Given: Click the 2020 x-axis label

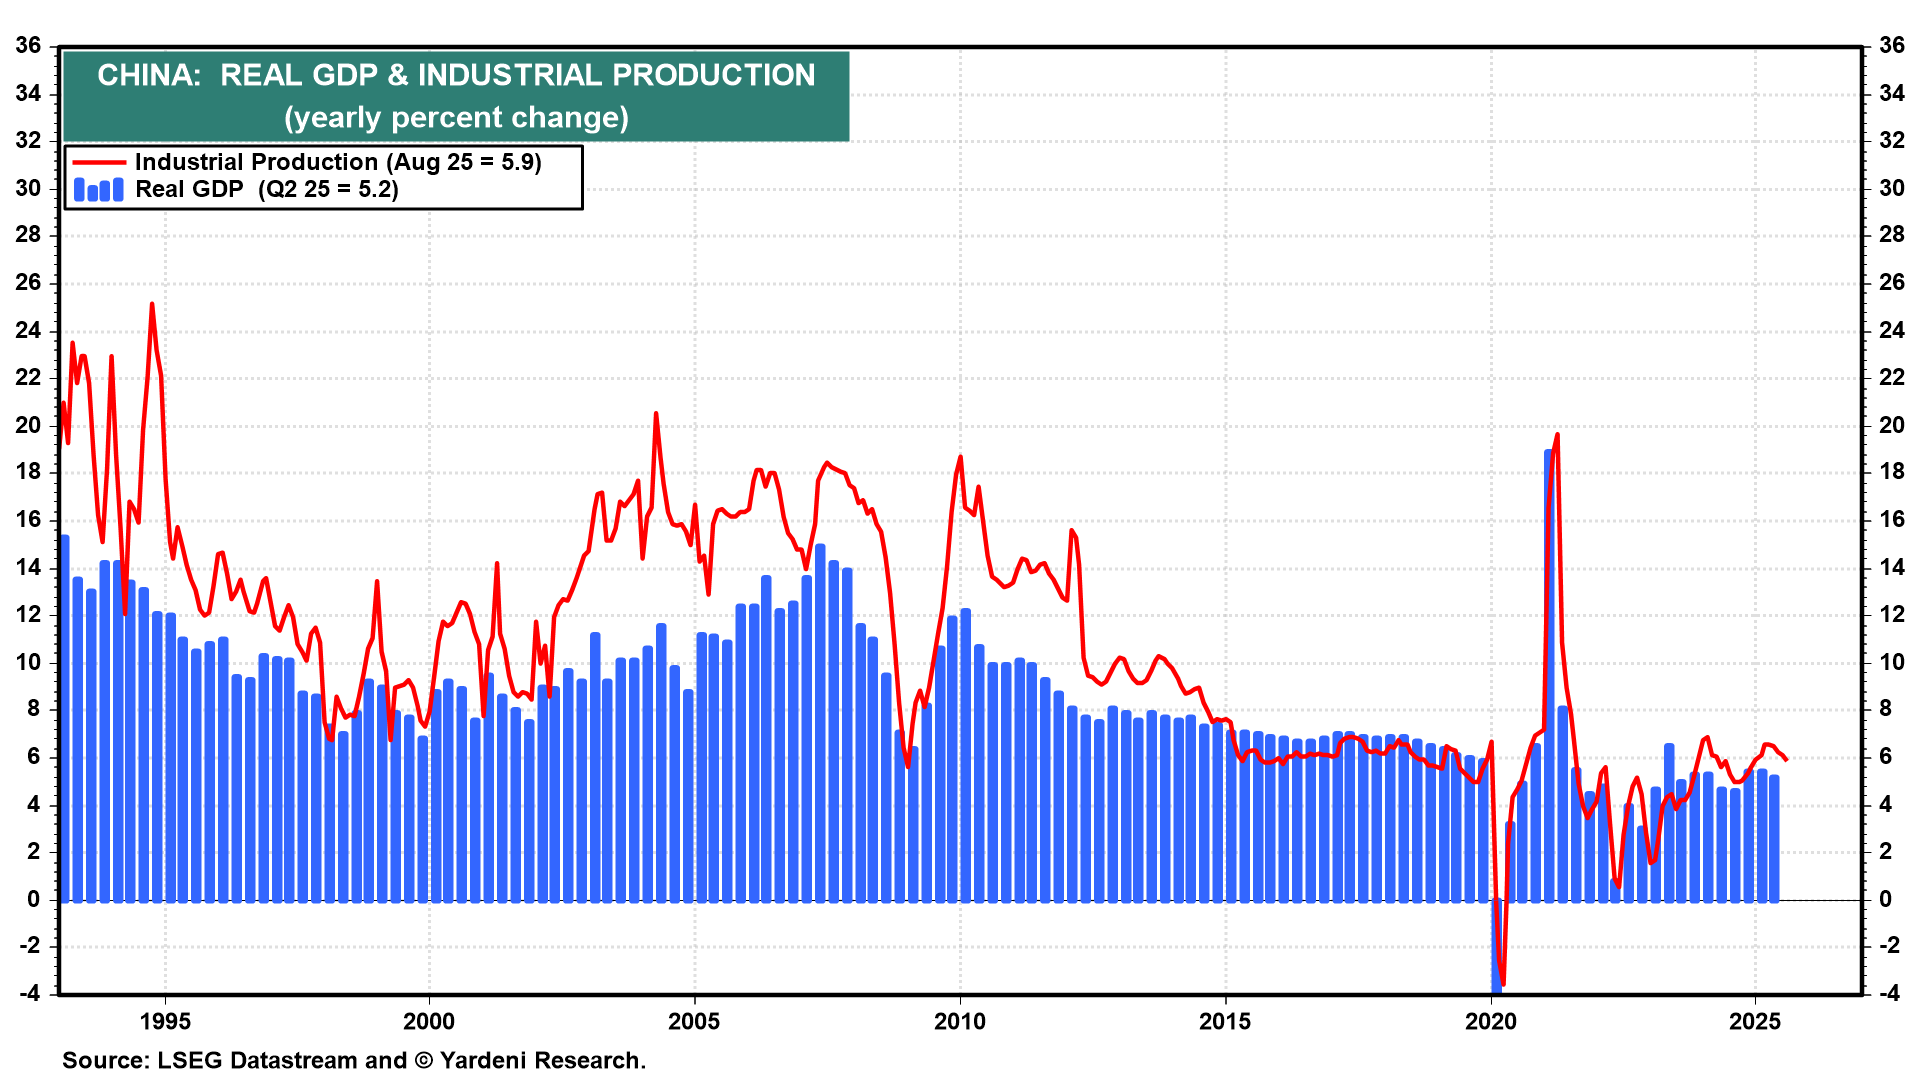Looking at the screenshot, I should point(1491,1021).
